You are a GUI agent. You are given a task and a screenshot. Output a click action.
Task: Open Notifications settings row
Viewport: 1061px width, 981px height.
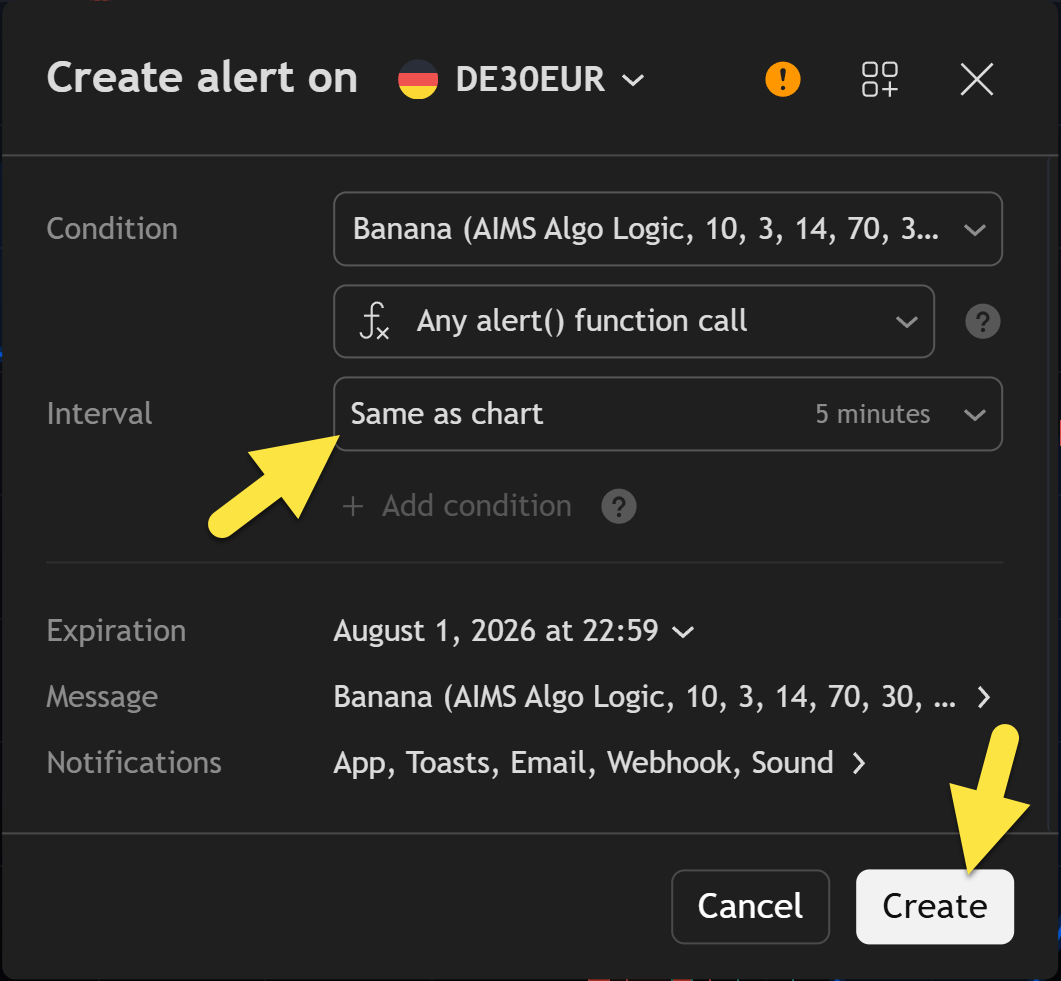[600, 763]
